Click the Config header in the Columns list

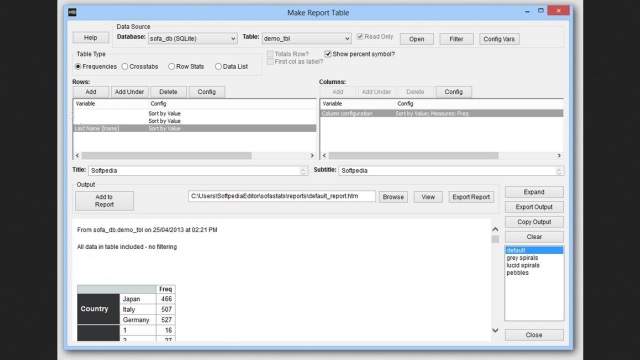coord(405,104)
